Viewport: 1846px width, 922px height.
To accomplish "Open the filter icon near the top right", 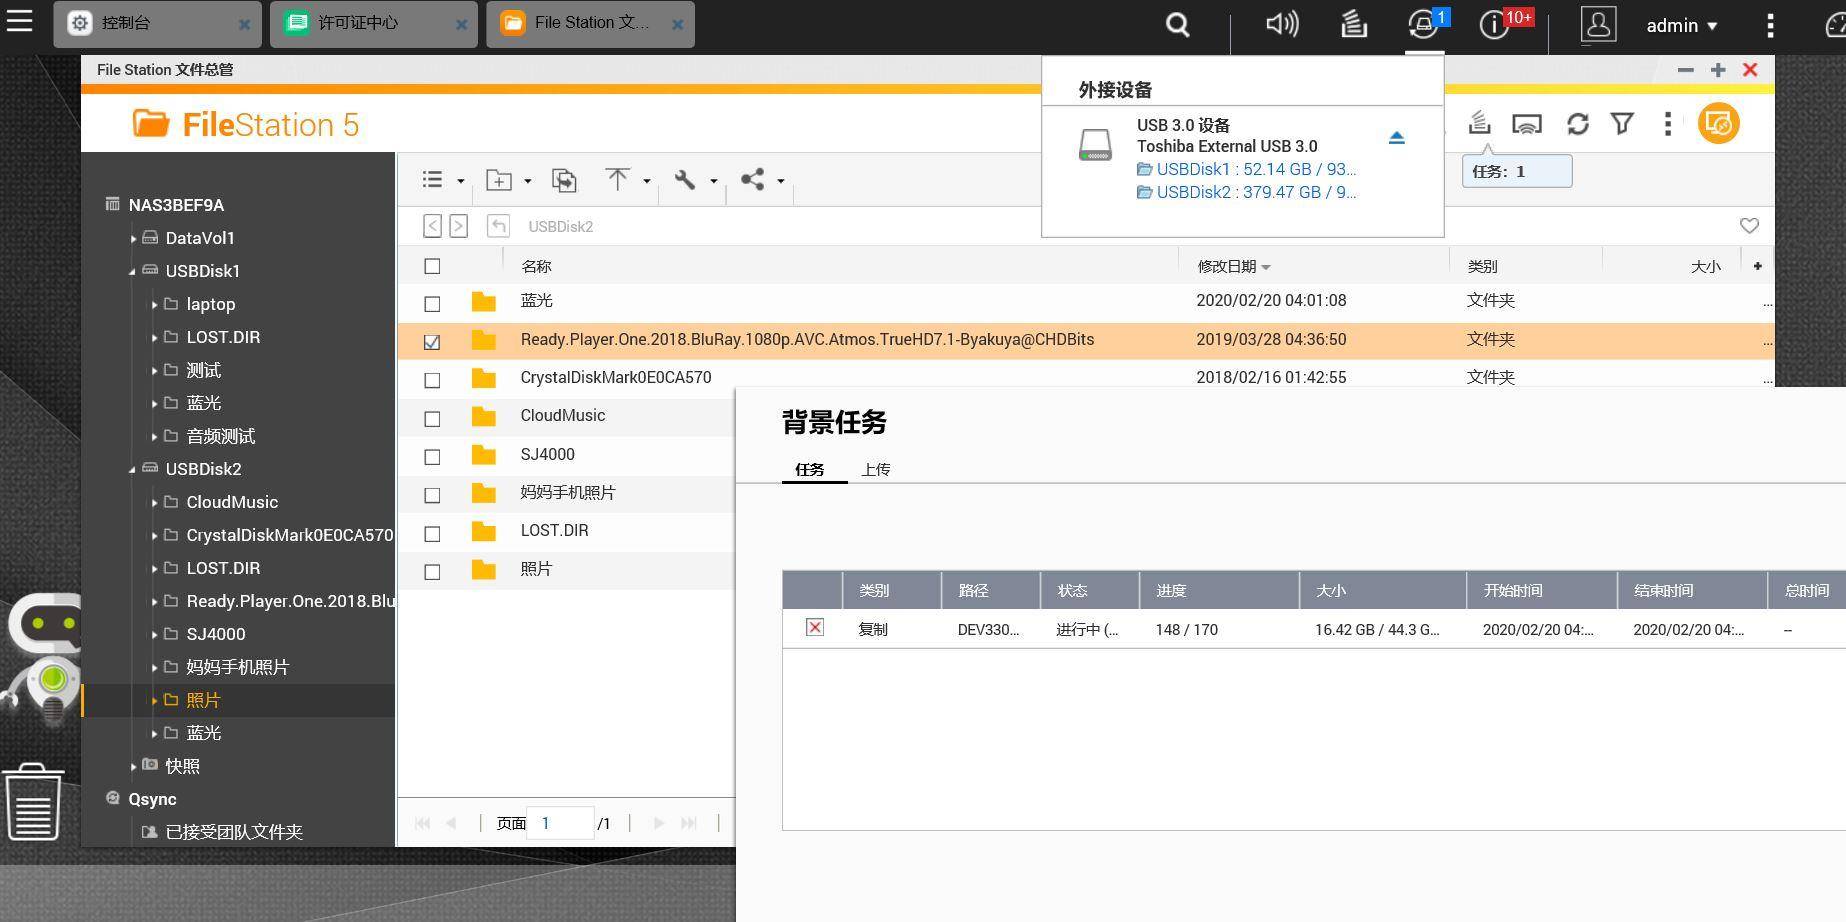I will [1621, 123].
